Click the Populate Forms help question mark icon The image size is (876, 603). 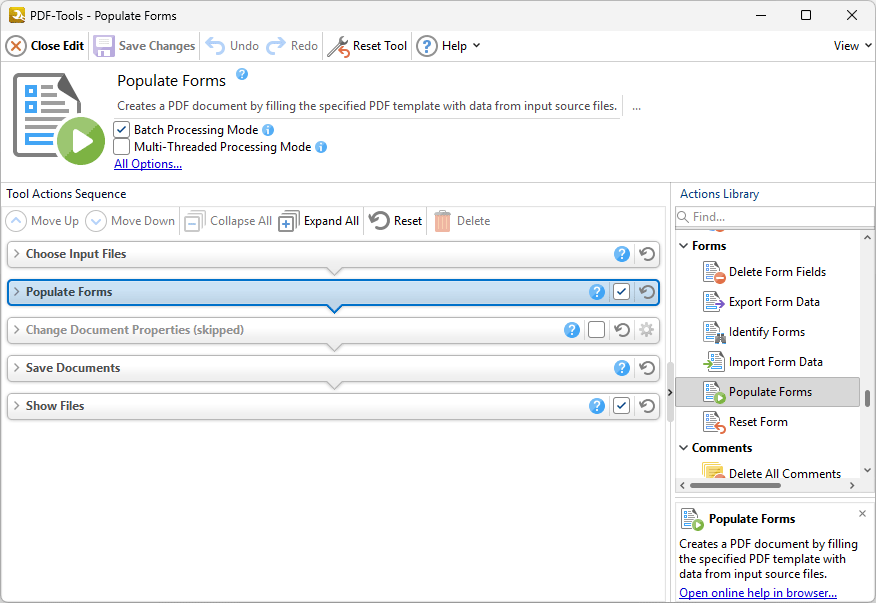pos(241,74)
